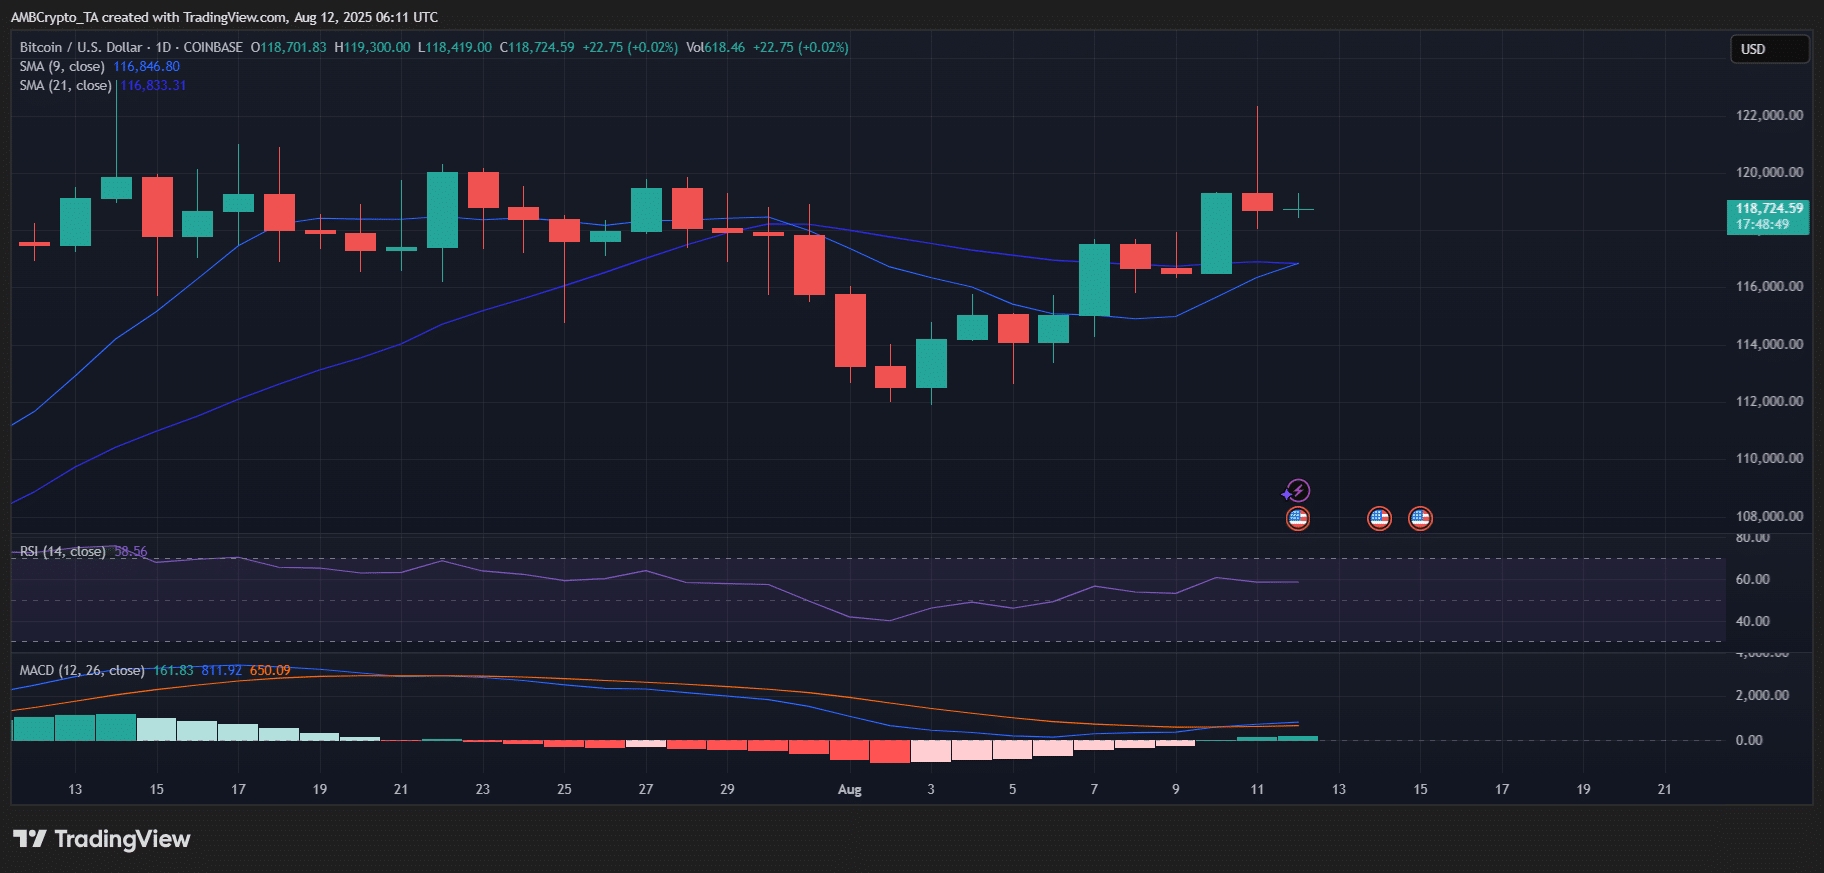Screen dimensions: 1824x873
Task: Click date 21 at right of time axis
Action: pos(1664,789)
